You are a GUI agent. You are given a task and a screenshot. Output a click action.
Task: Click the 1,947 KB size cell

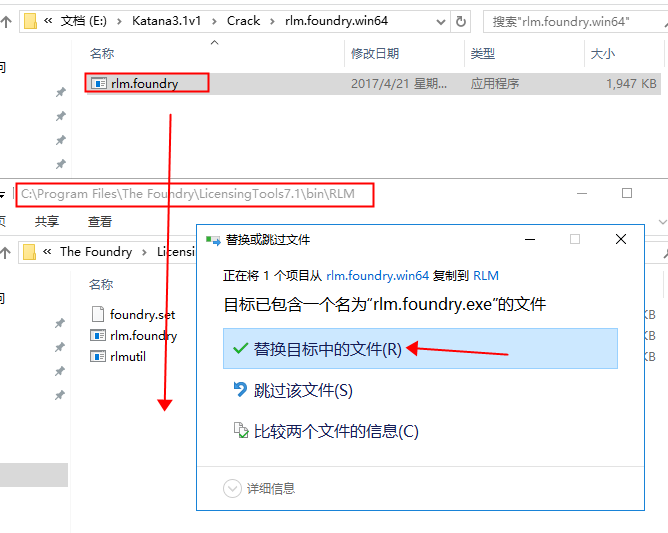(631, 84)
